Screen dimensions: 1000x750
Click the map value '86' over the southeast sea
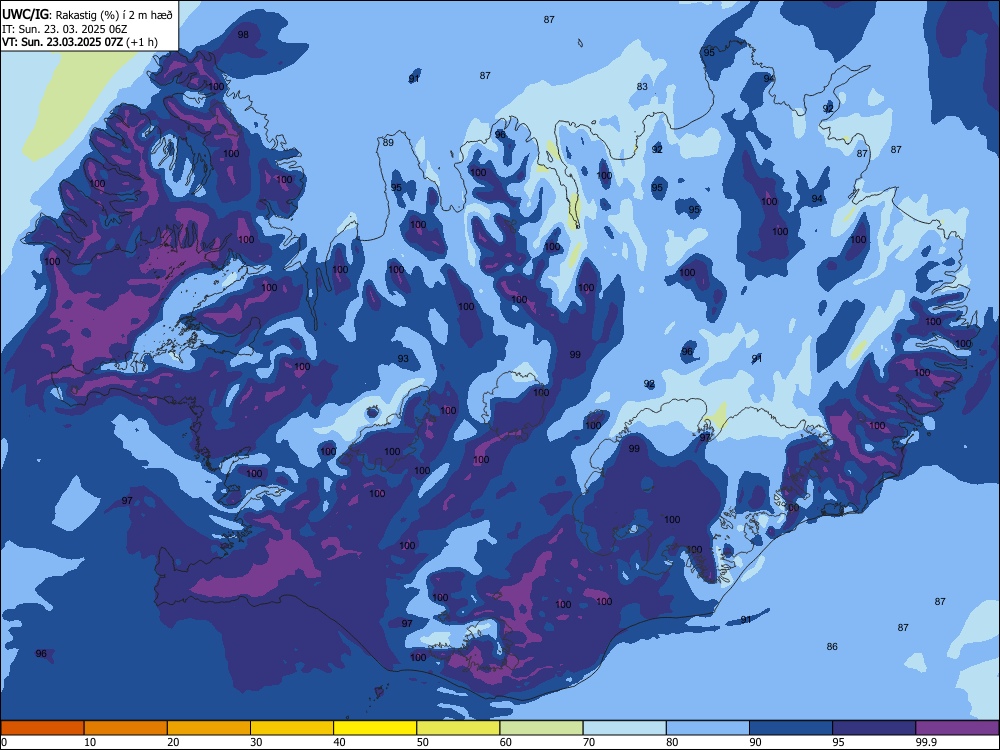(832, 647)
